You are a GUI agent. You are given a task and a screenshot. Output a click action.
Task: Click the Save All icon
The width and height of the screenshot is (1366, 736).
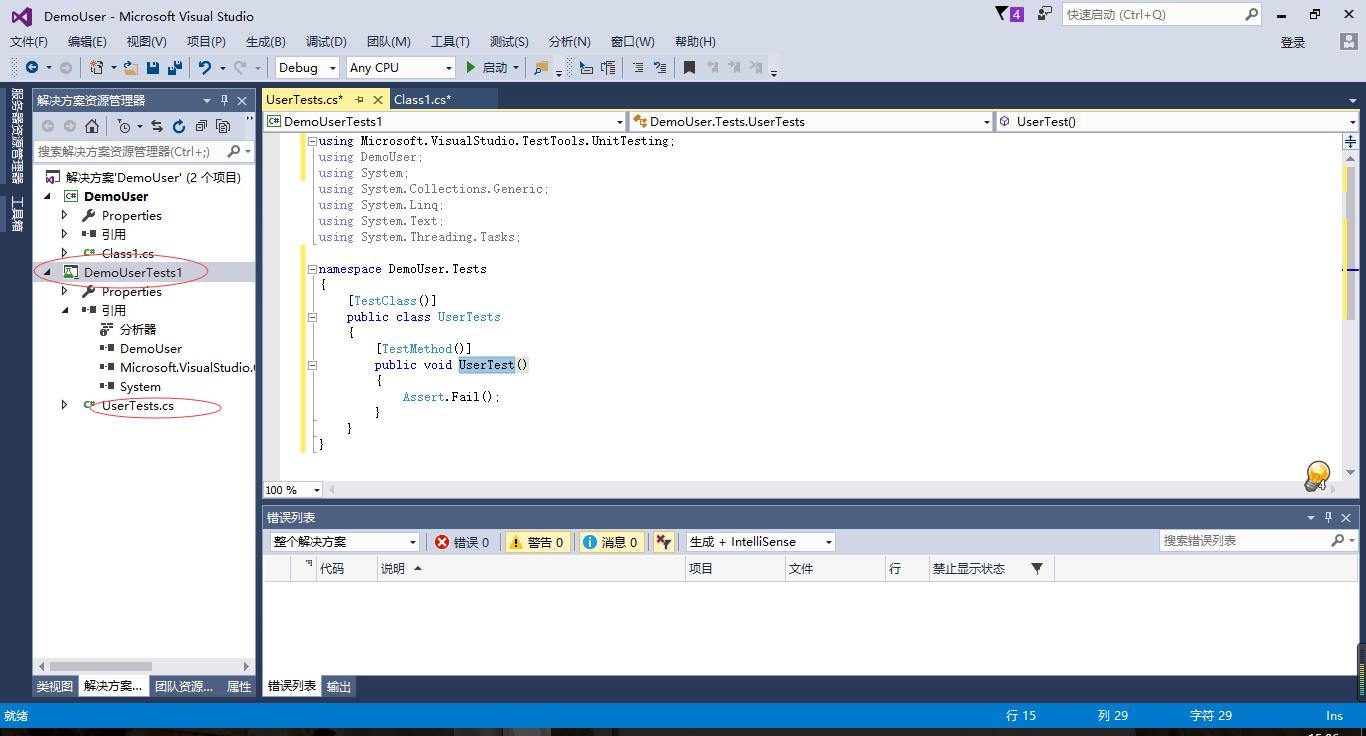(175, 67)
